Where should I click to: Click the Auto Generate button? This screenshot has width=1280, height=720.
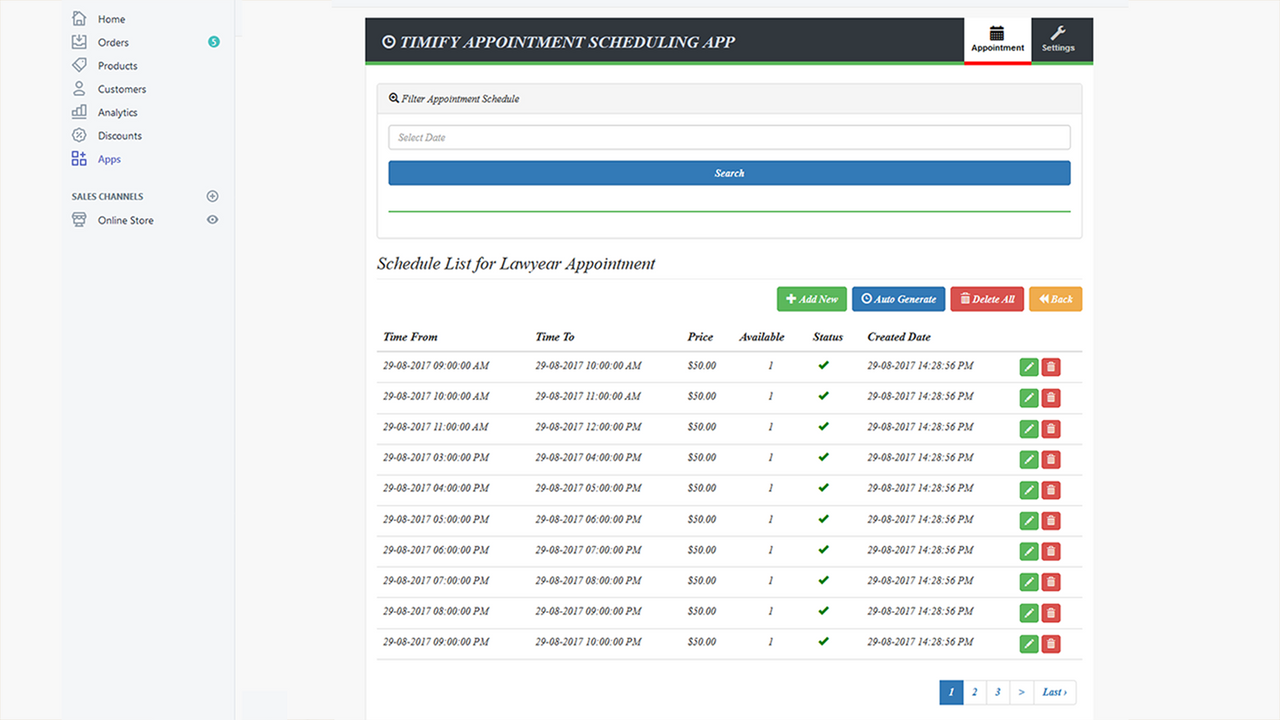coord(898,299)
